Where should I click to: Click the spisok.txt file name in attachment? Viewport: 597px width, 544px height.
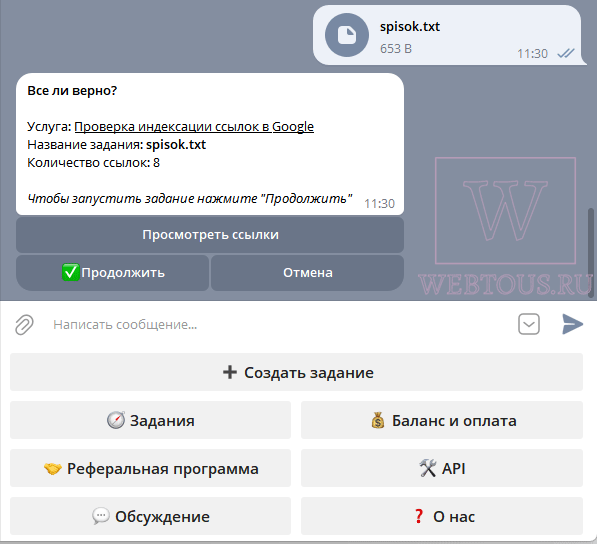point(410,27)
